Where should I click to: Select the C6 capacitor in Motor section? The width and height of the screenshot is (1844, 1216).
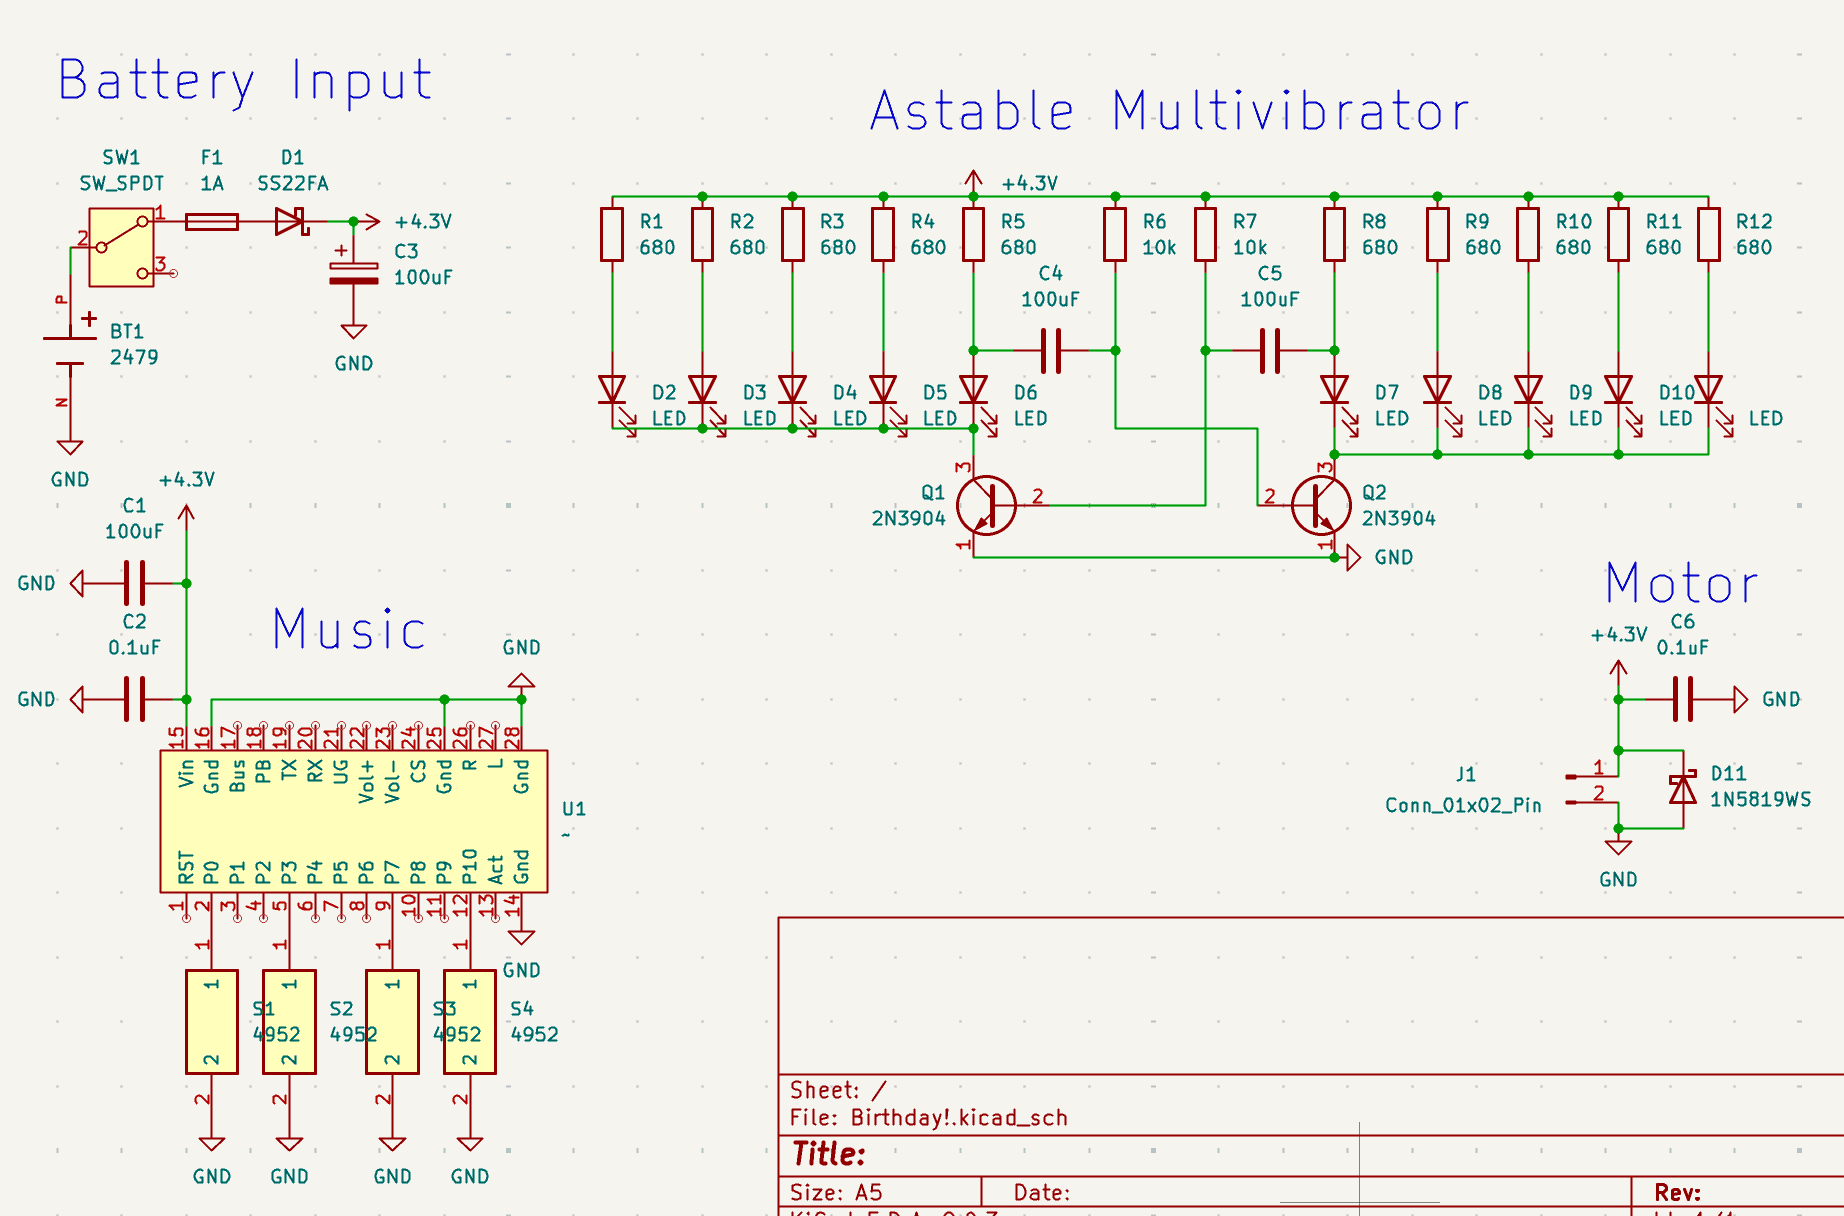coord(1683,699)
